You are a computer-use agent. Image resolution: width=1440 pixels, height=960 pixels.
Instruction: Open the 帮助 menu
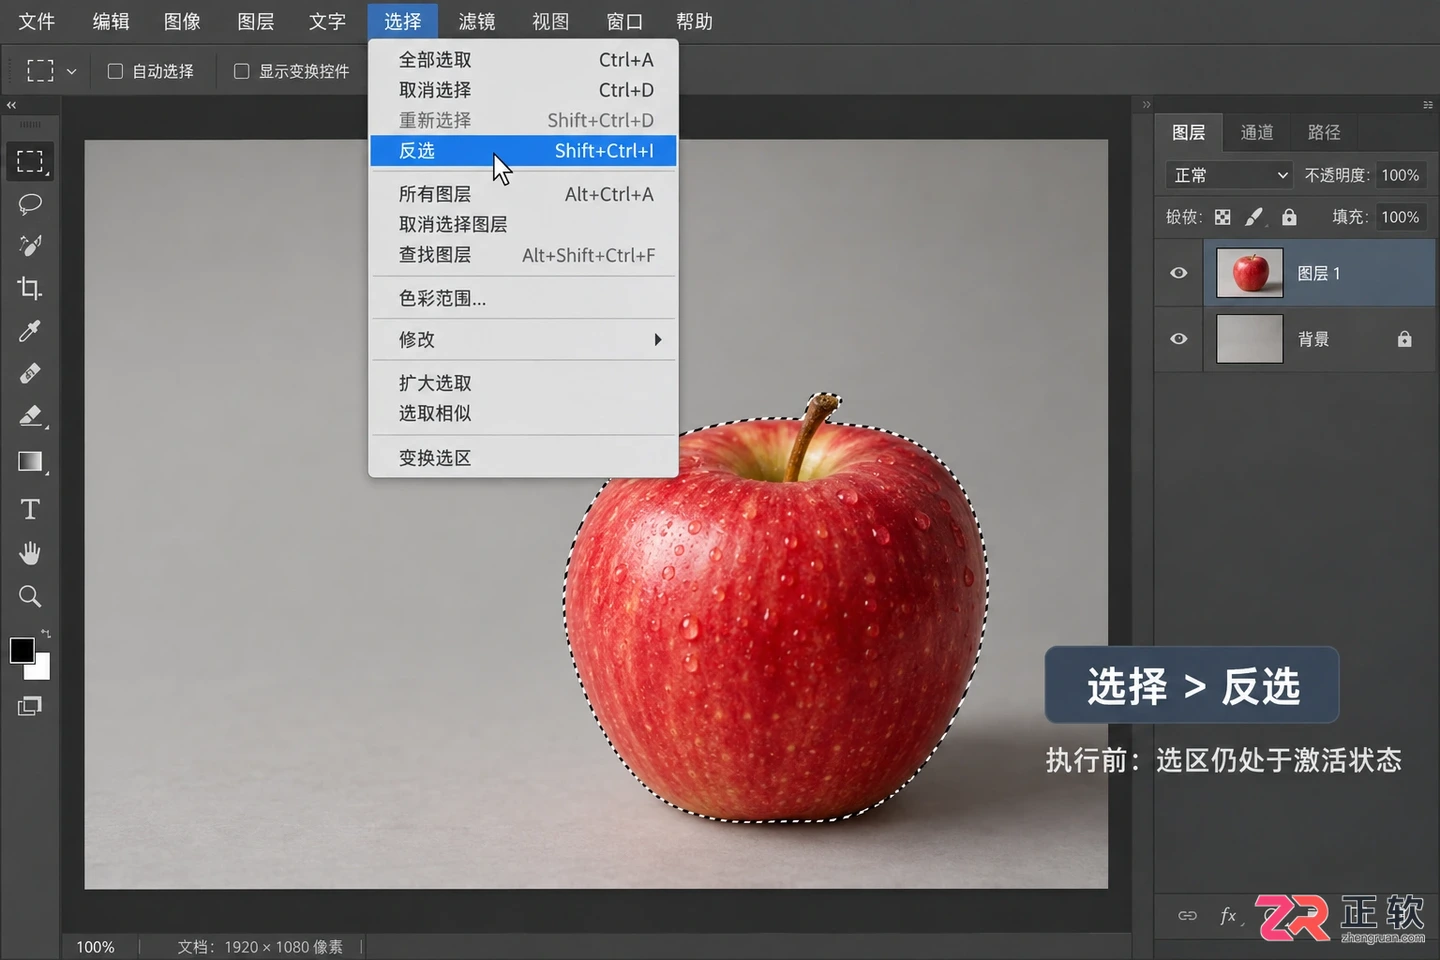click(x=694, y=21)
